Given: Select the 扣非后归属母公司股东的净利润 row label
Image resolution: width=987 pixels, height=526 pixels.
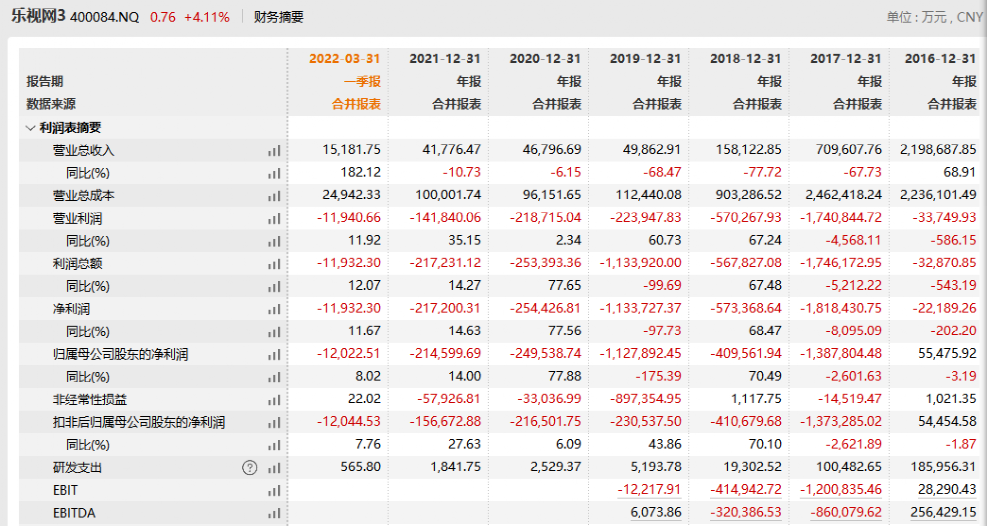Looking at the screenshot, I should point(138,422).
